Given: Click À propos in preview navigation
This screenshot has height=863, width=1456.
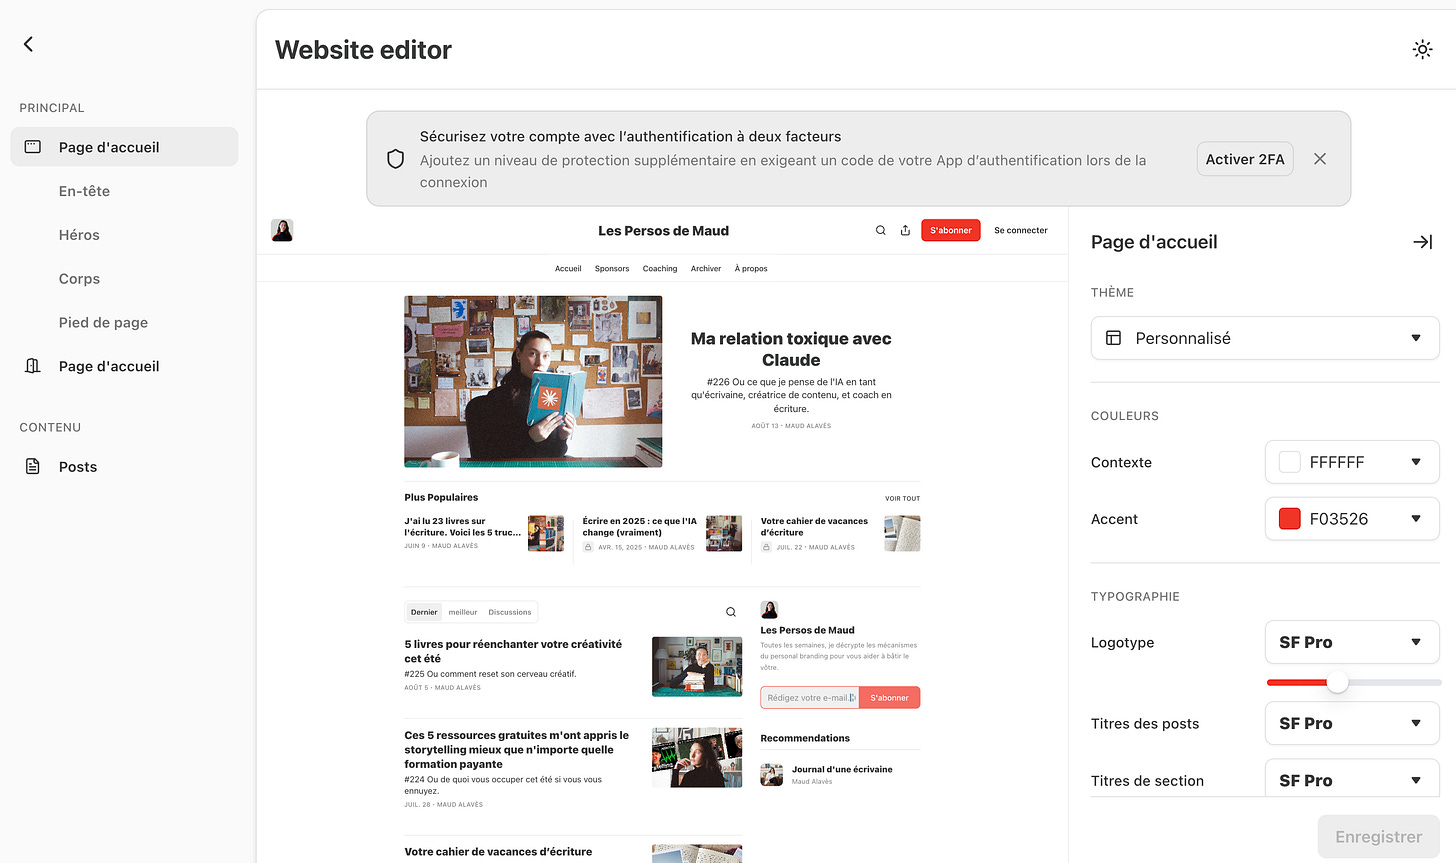Looking at the screenshot, I should coord(751,268).
